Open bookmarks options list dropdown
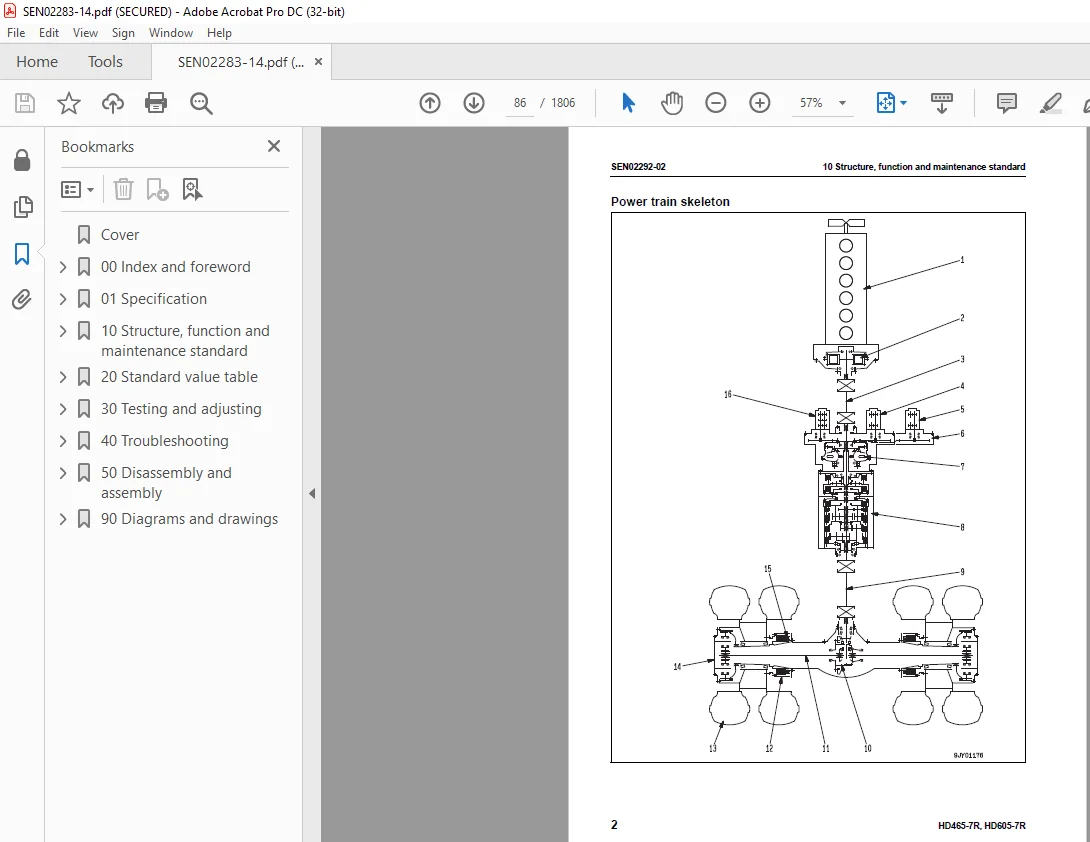Screen dimensions: 1090x842 77,189
